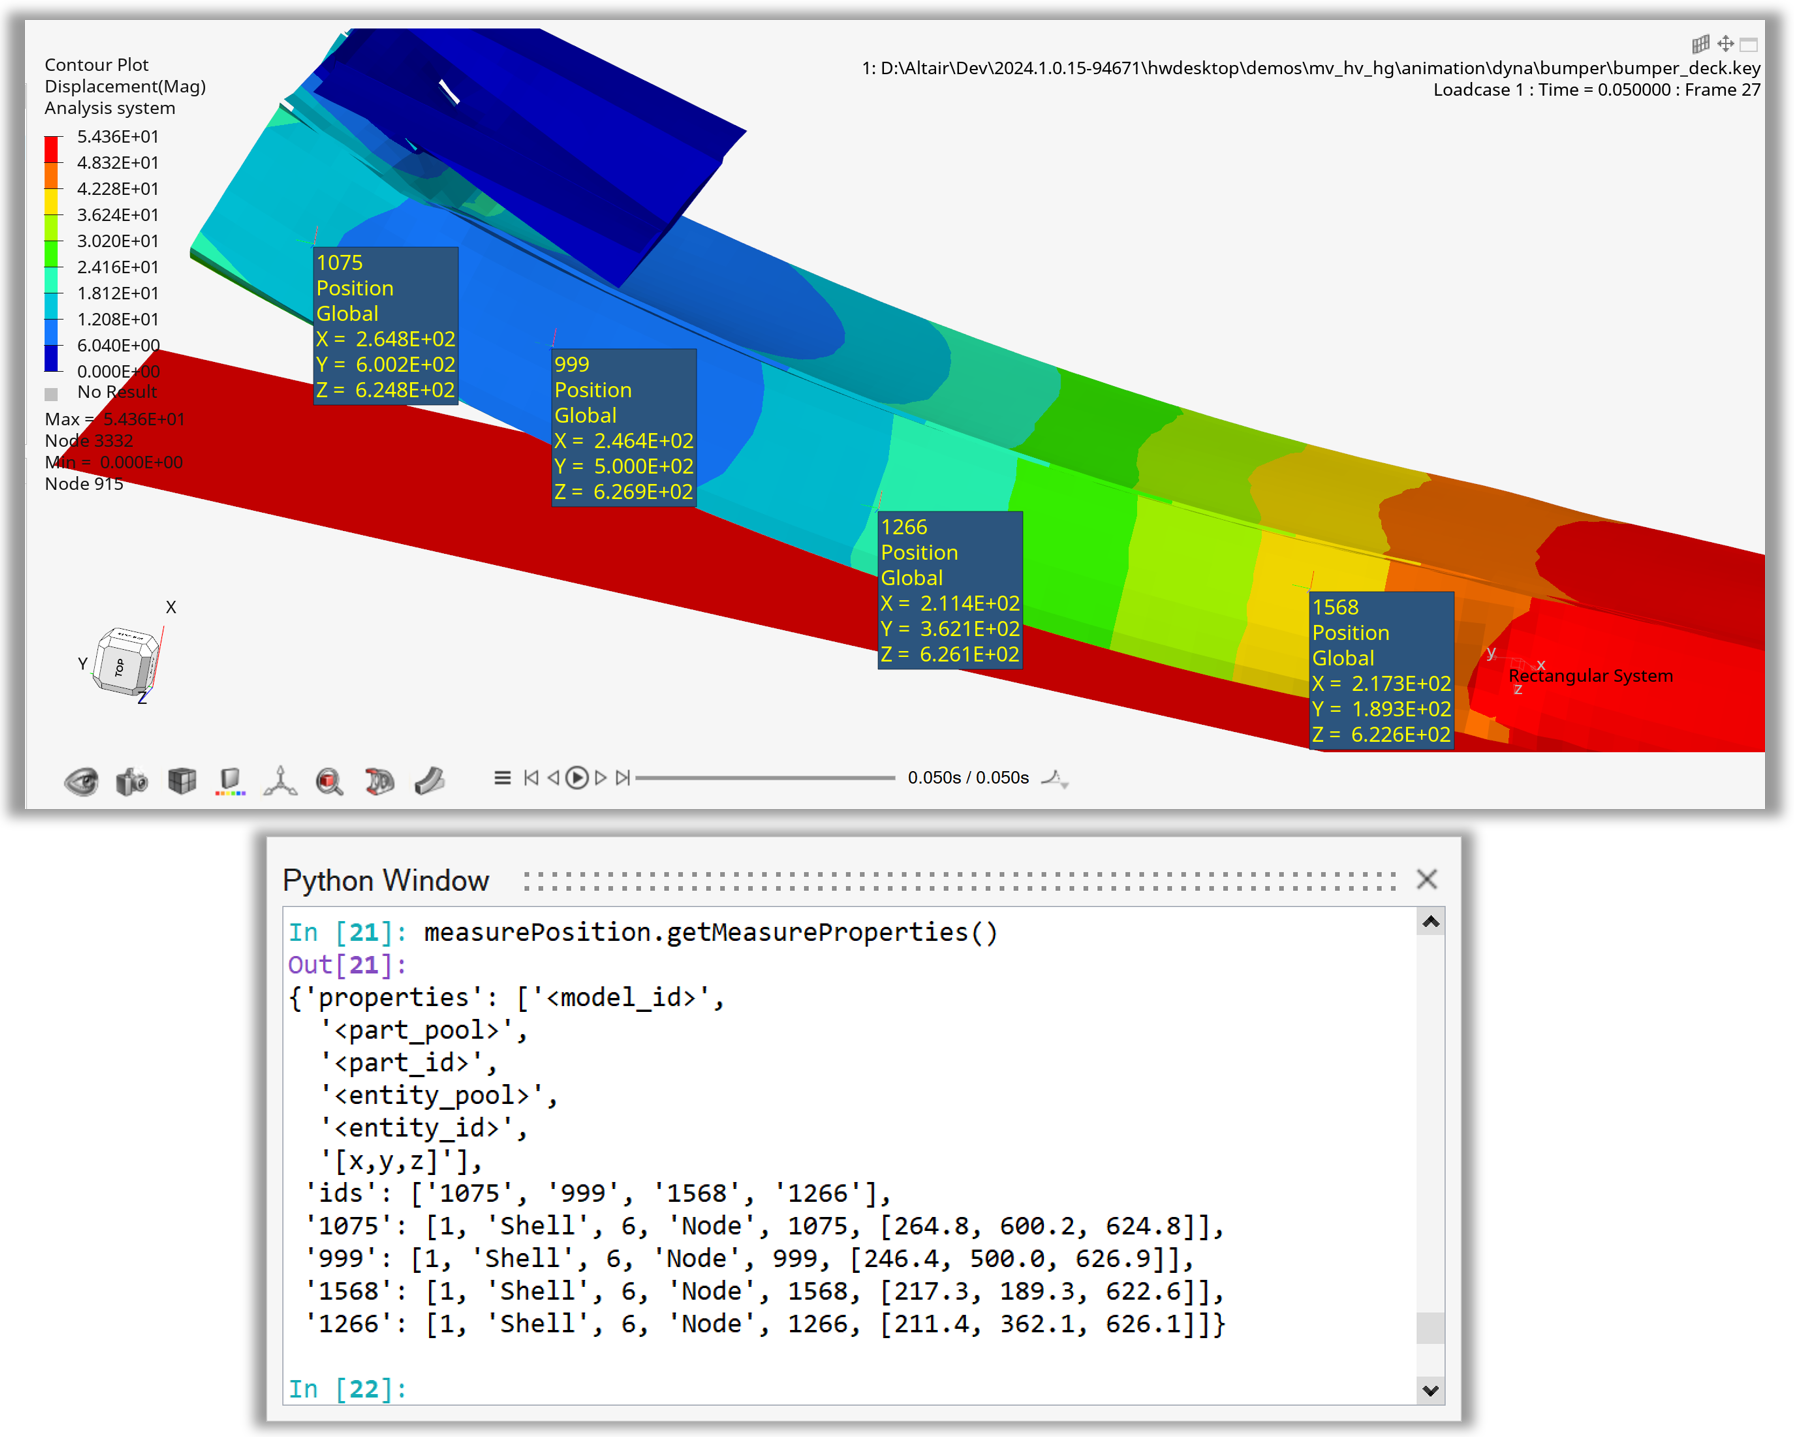Click the Out[21] output label
This screenshot has height=1437, width=1794.
348,965
